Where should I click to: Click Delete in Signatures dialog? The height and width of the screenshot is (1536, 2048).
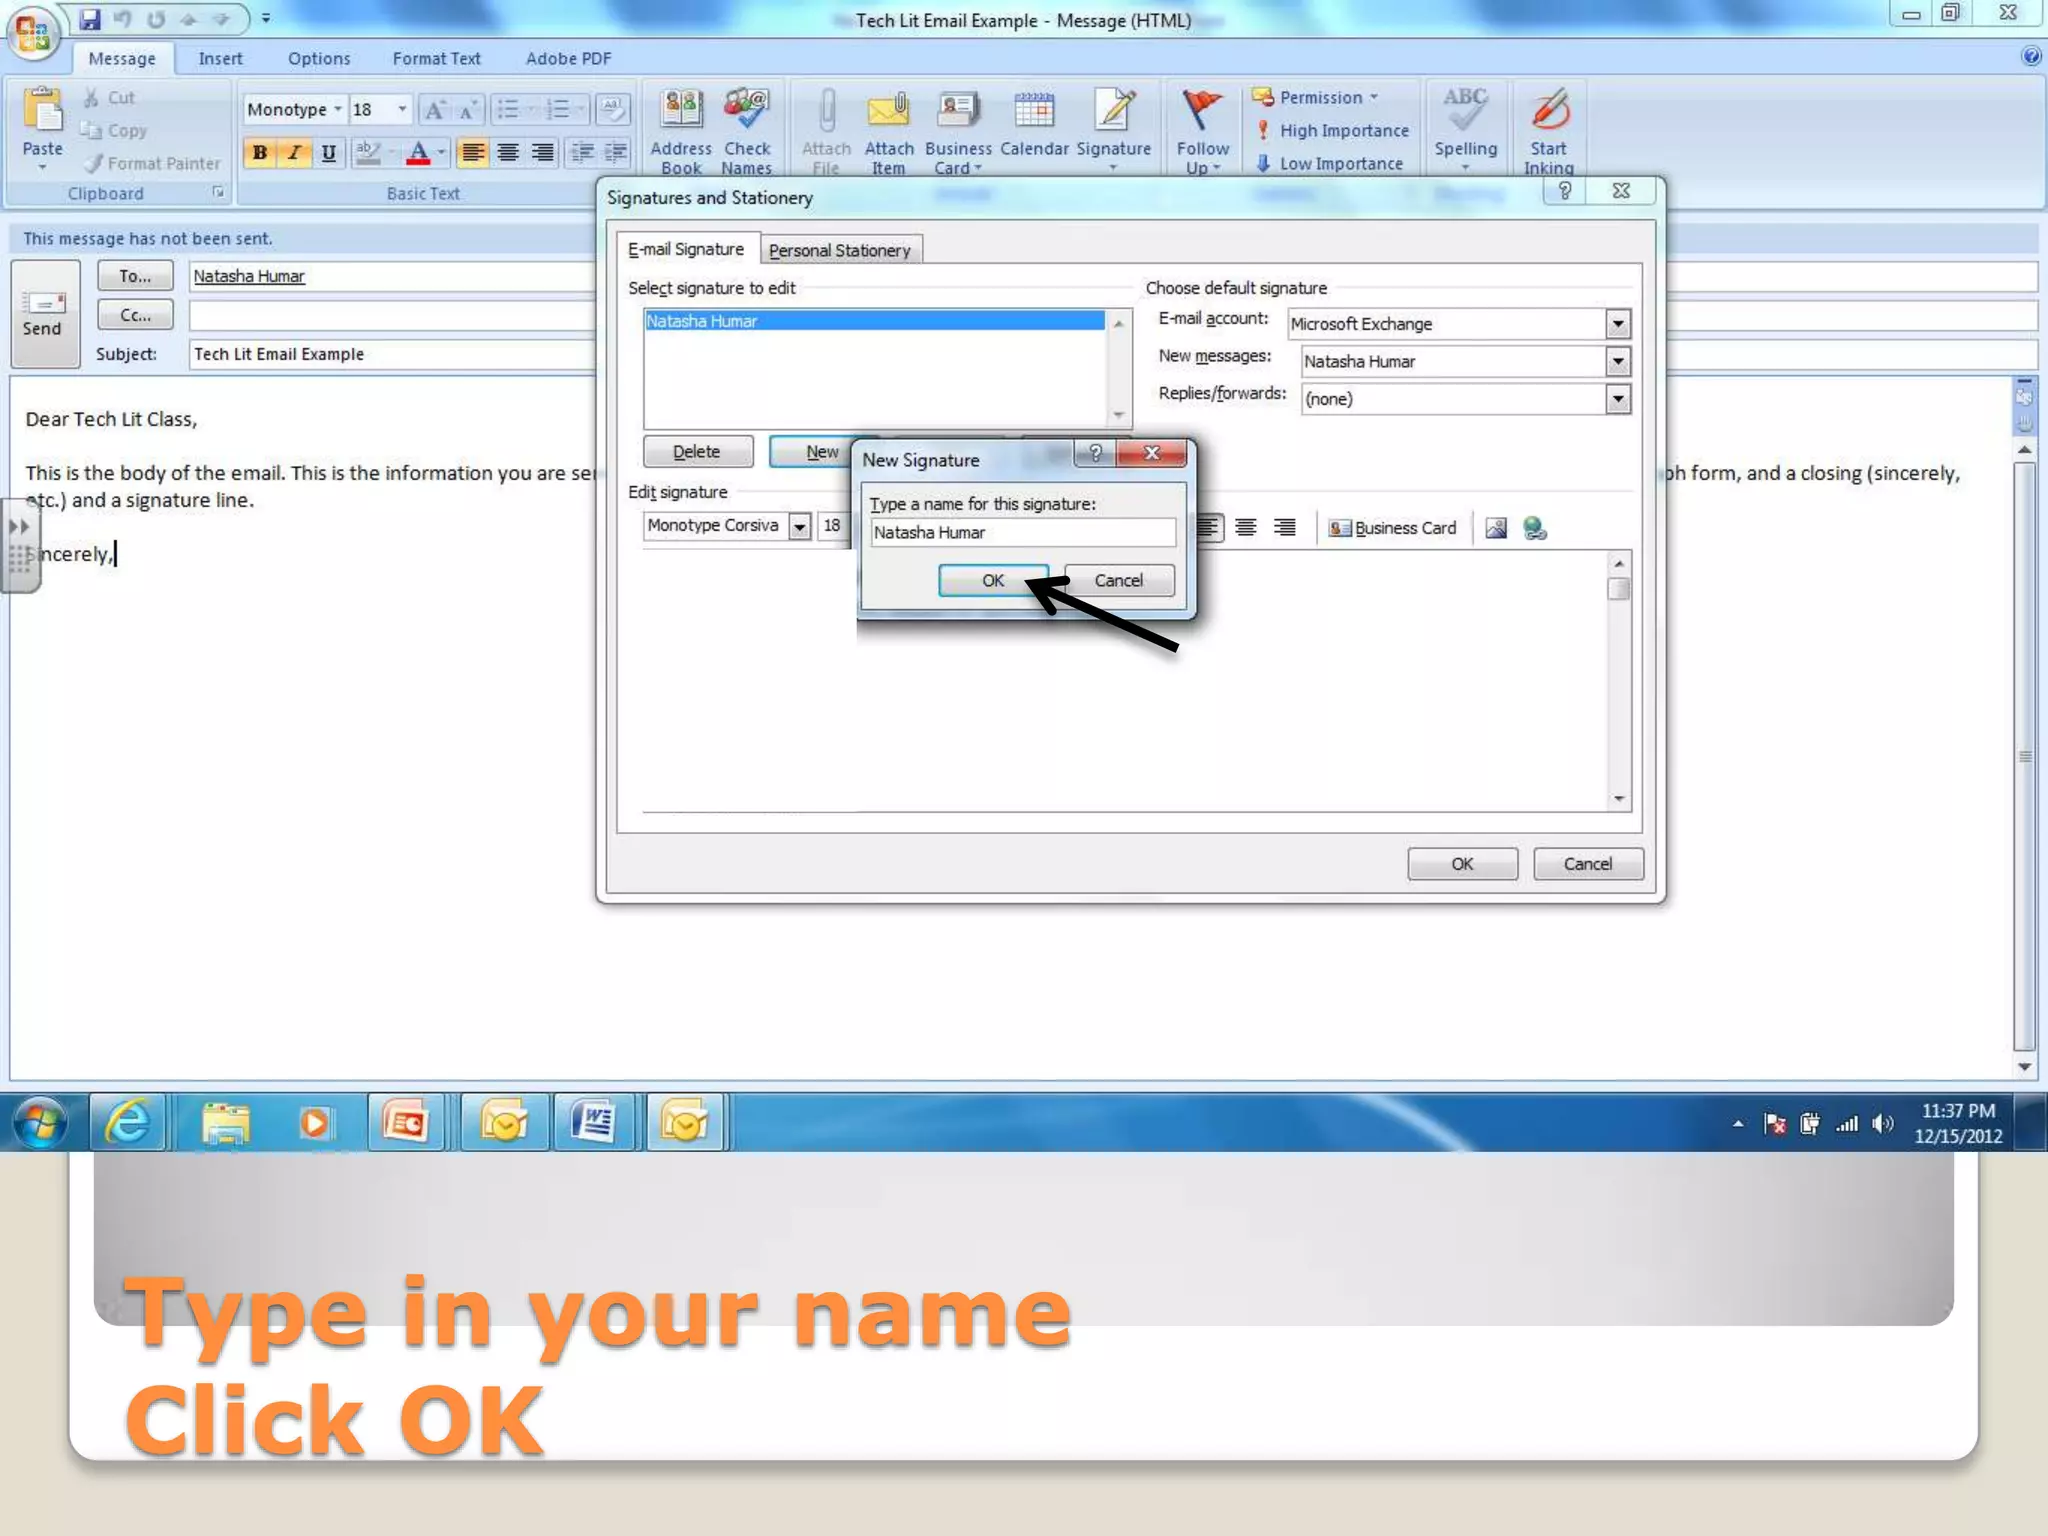click(x=697, y=452)
